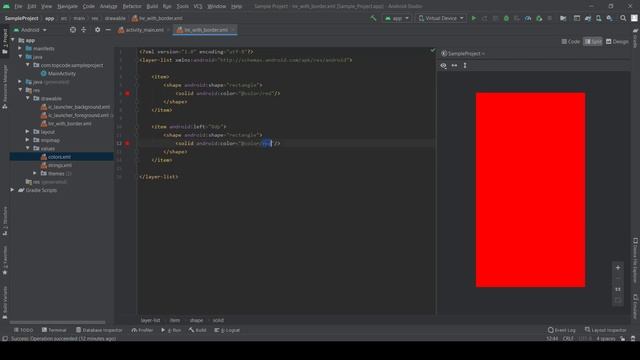Open the Profiler tool window
Viewport: 640px width, 360px height.
pyautogui.click(x=142, y=330)
